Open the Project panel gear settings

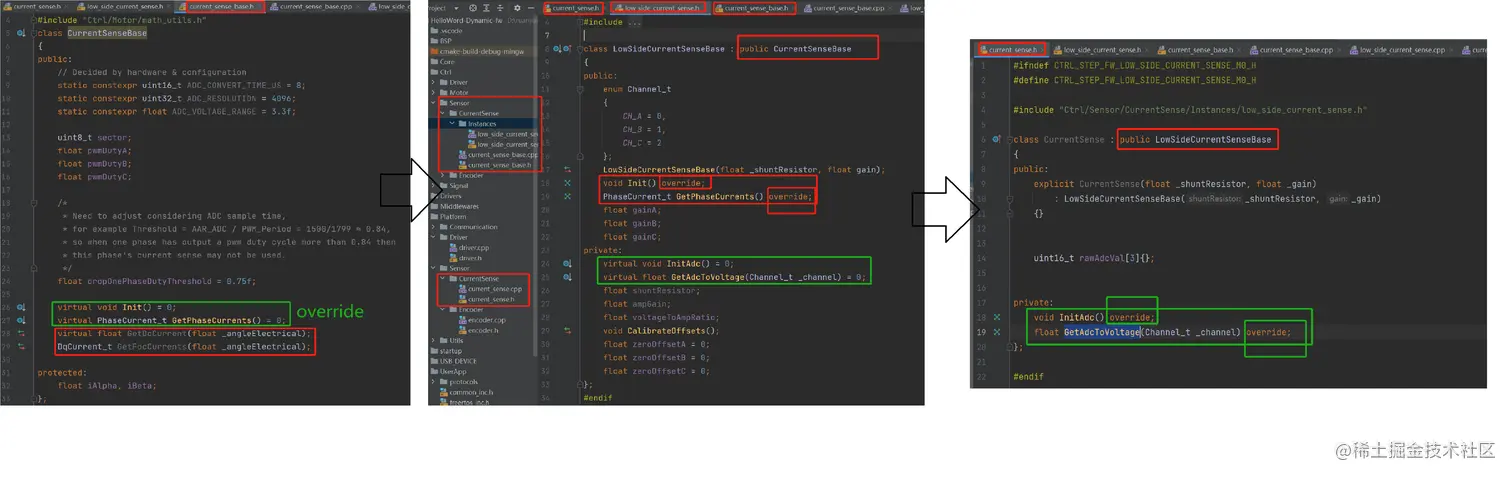[517, 8]
